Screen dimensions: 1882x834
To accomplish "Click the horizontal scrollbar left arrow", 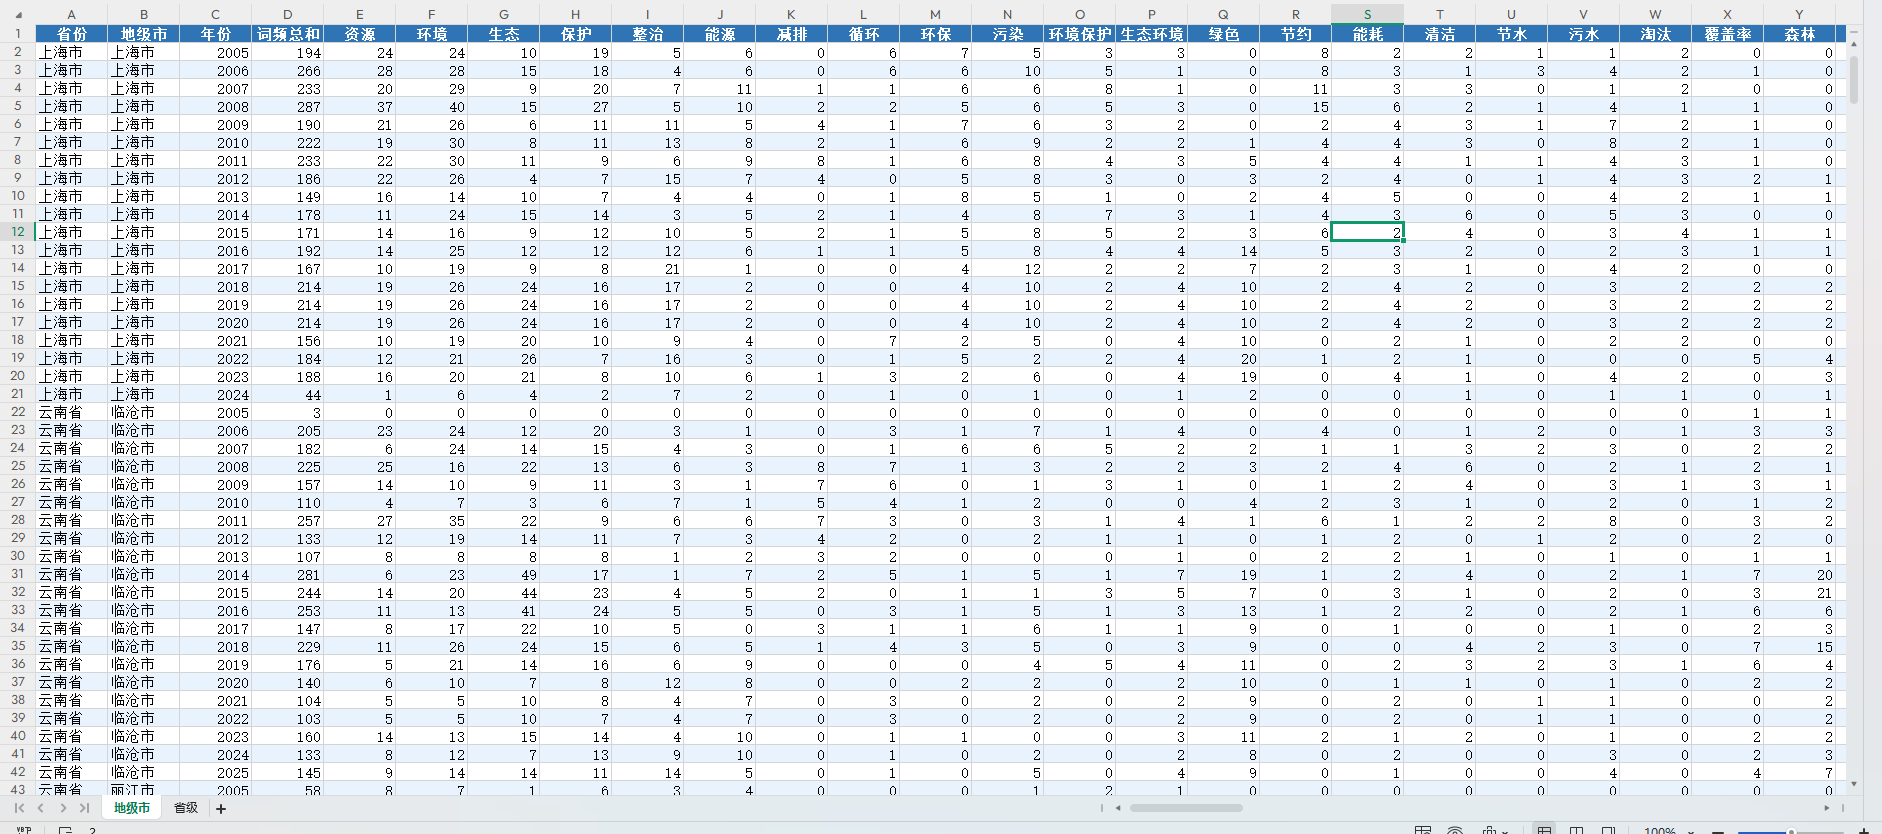I will click(x=1118, y=808).
